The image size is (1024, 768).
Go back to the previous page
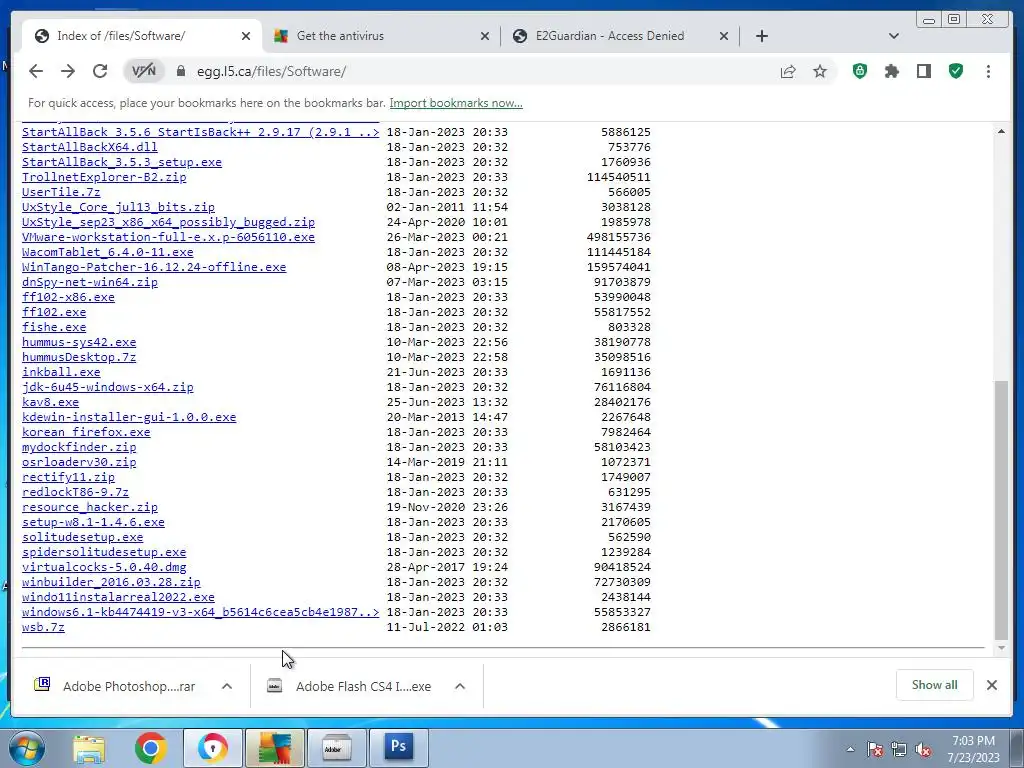click(36, 71)
